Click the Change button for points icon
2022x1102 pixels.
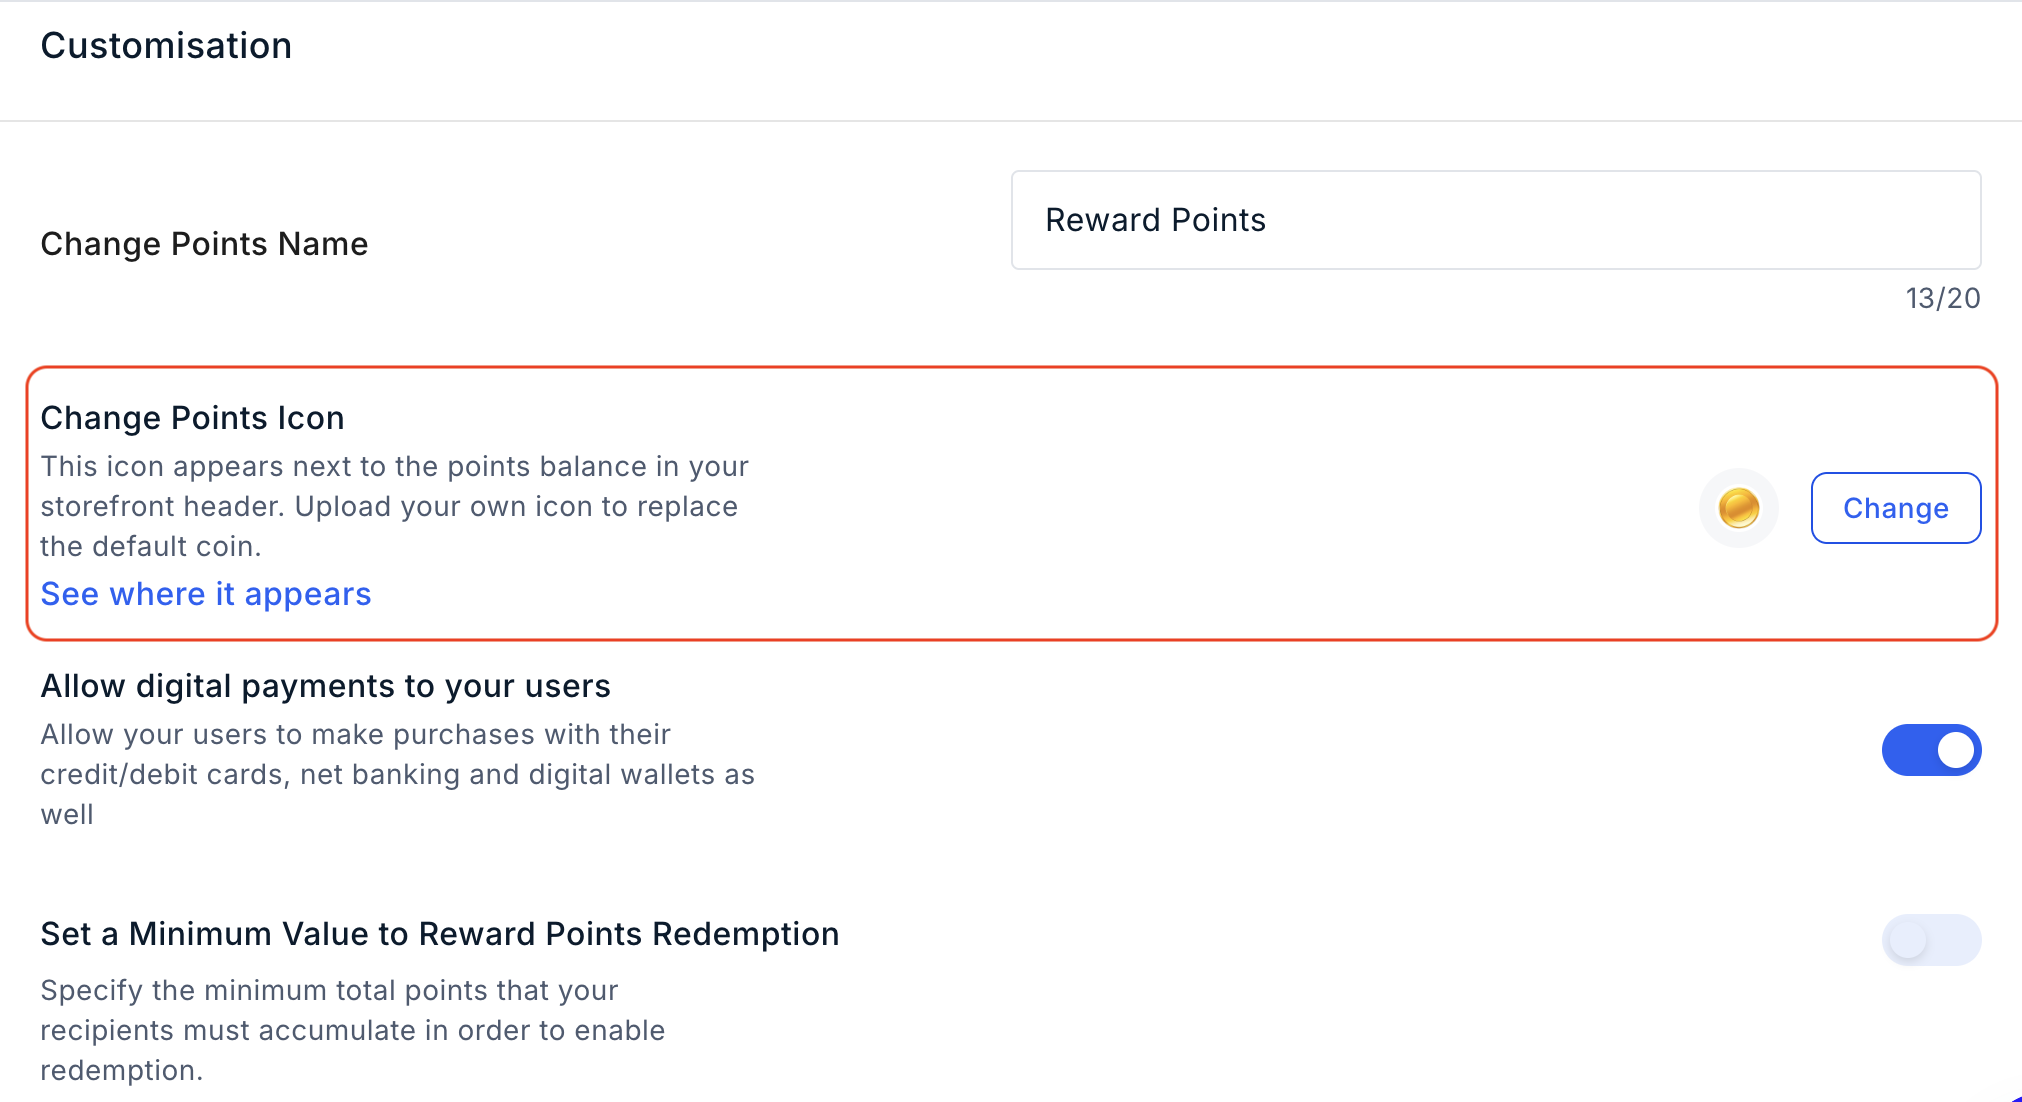tap(1896, 508)
